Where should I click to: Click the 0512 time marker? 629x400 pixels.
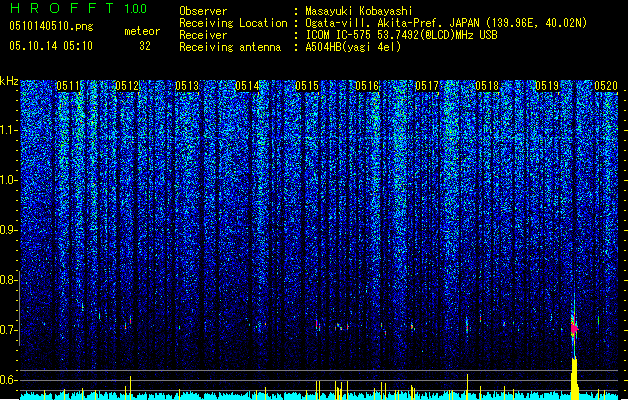click(x=127, y=86)
